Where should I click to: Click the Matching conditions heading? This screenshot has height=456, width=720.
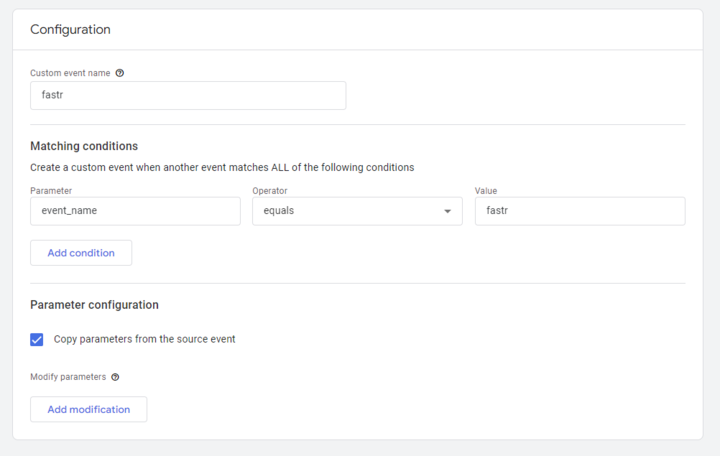84,146
